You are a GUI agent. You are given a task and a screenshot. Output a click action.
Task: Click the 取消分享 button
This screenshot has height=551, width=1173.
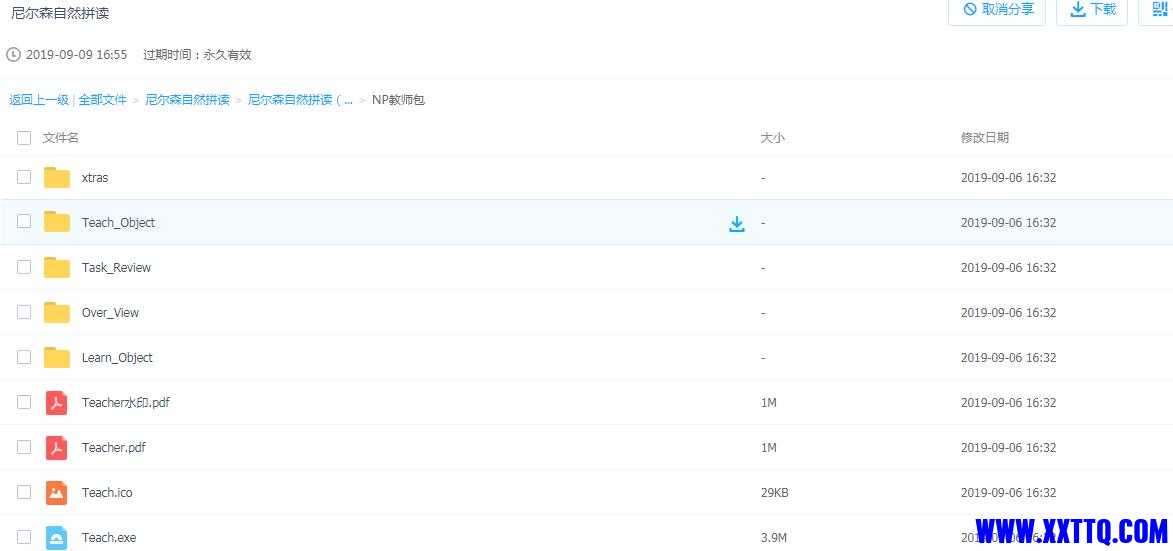997,9
